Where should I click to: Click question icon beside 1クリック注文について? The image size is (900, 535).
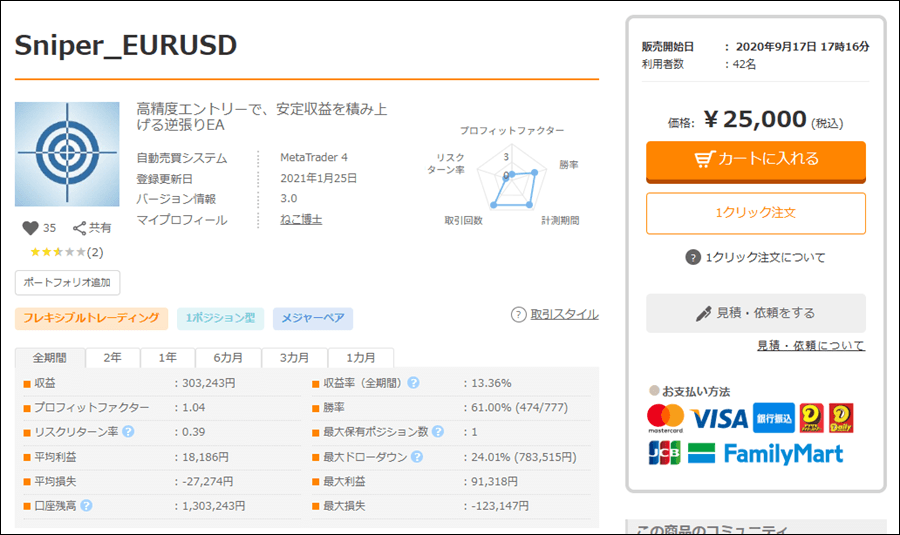693,257
